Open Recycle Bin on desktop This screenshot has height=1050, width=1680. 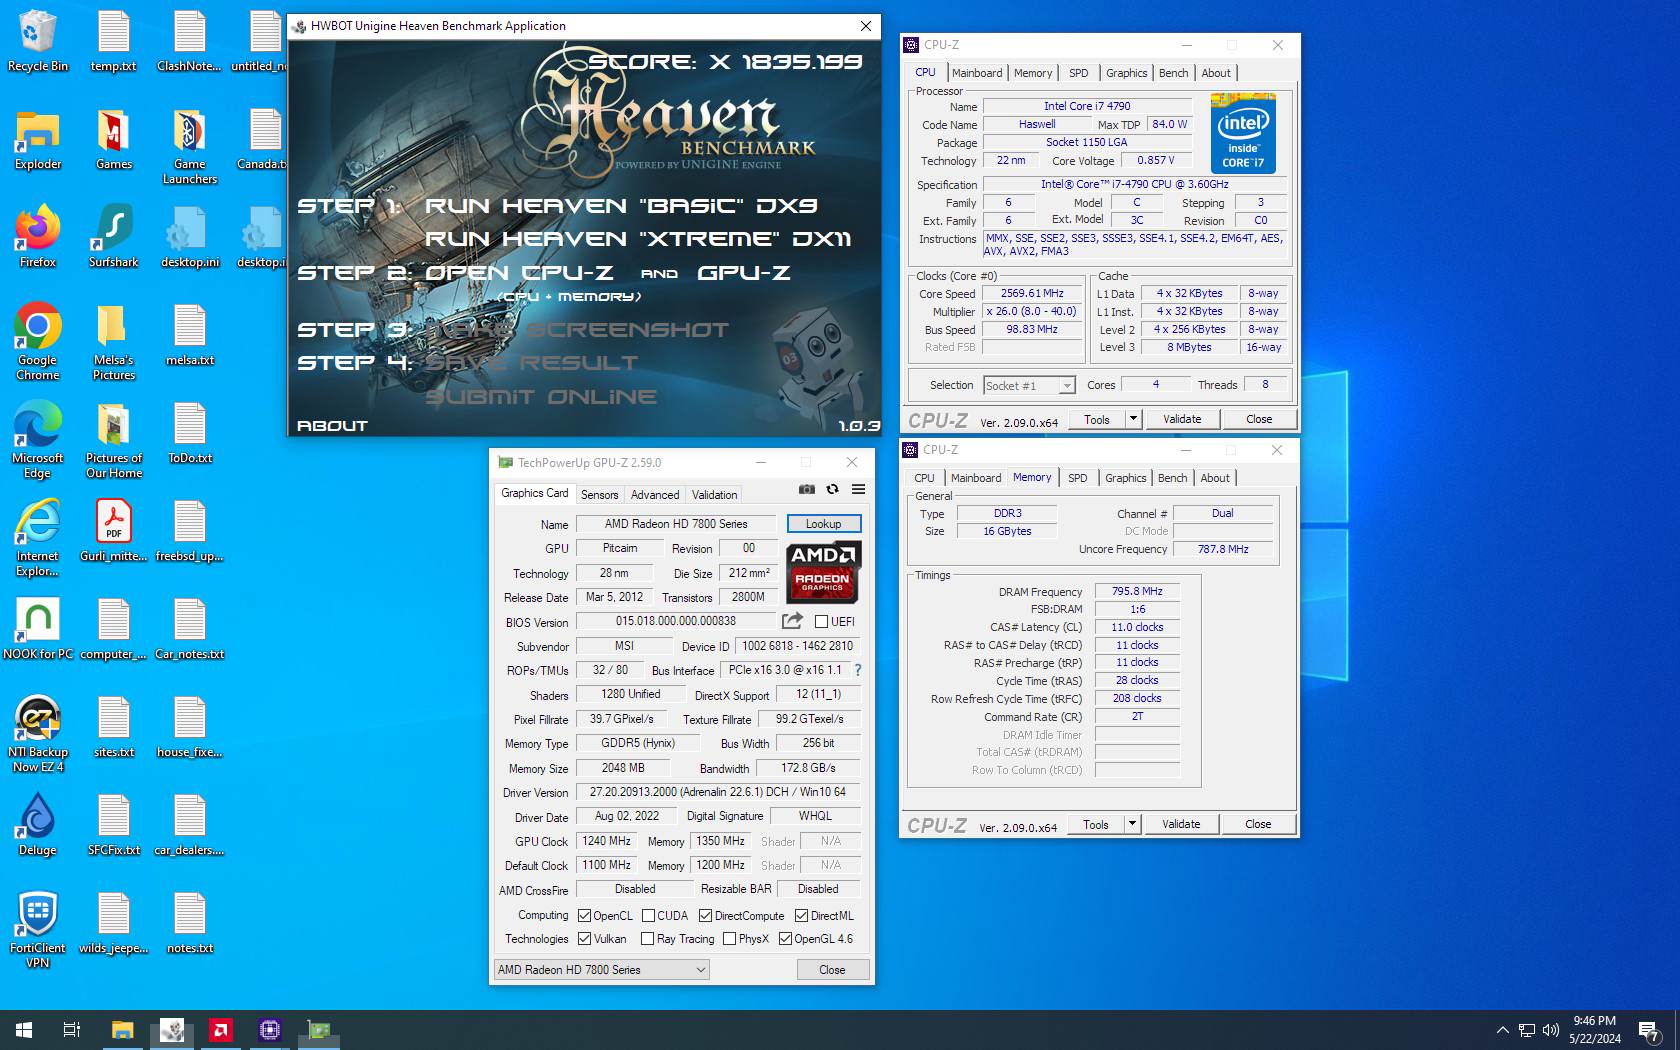click(x=38, y=41)
